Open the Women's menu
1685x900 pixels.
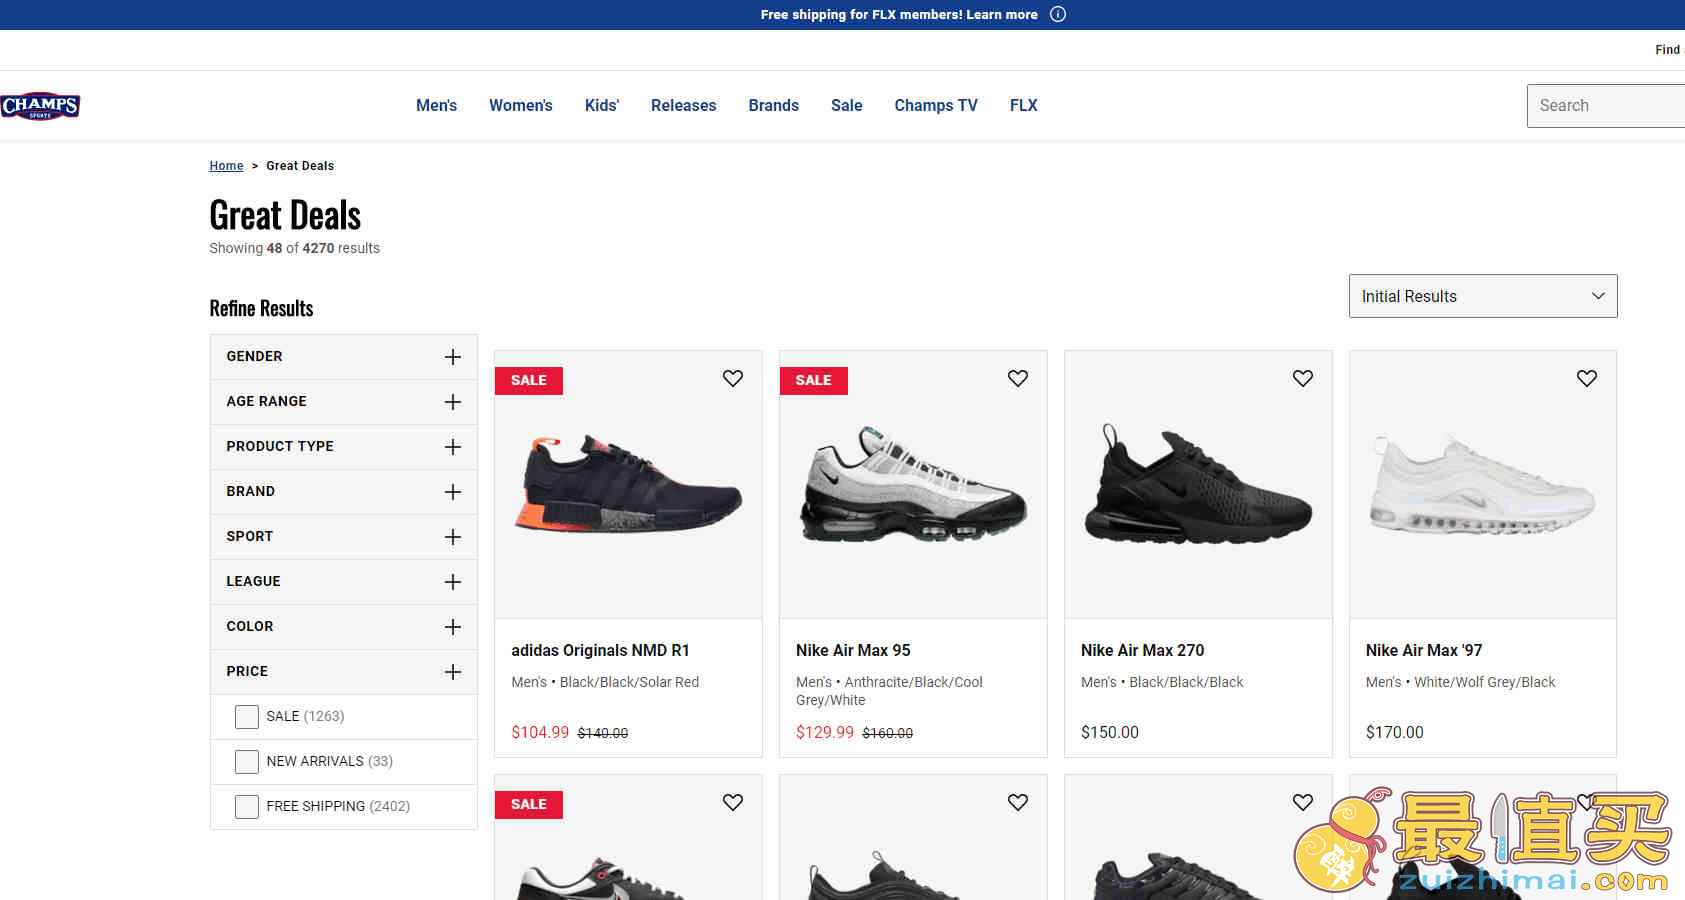[x=520, y=105]
